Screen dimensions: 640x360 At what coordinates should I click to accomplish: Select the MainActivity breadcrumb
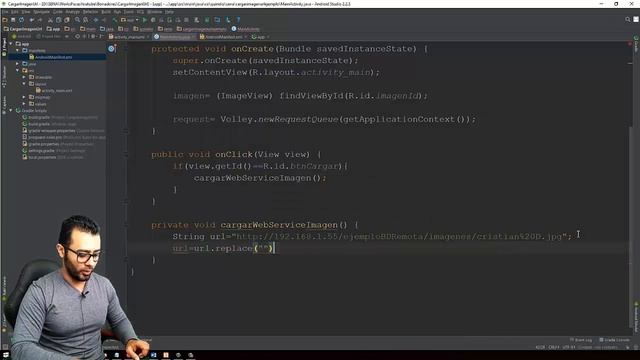click(245, 29)
